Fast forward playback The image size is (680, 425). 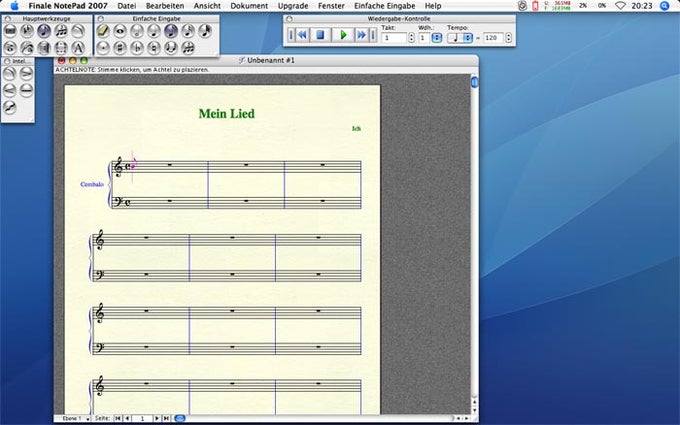pyautogui.click(x=361, y=35)
